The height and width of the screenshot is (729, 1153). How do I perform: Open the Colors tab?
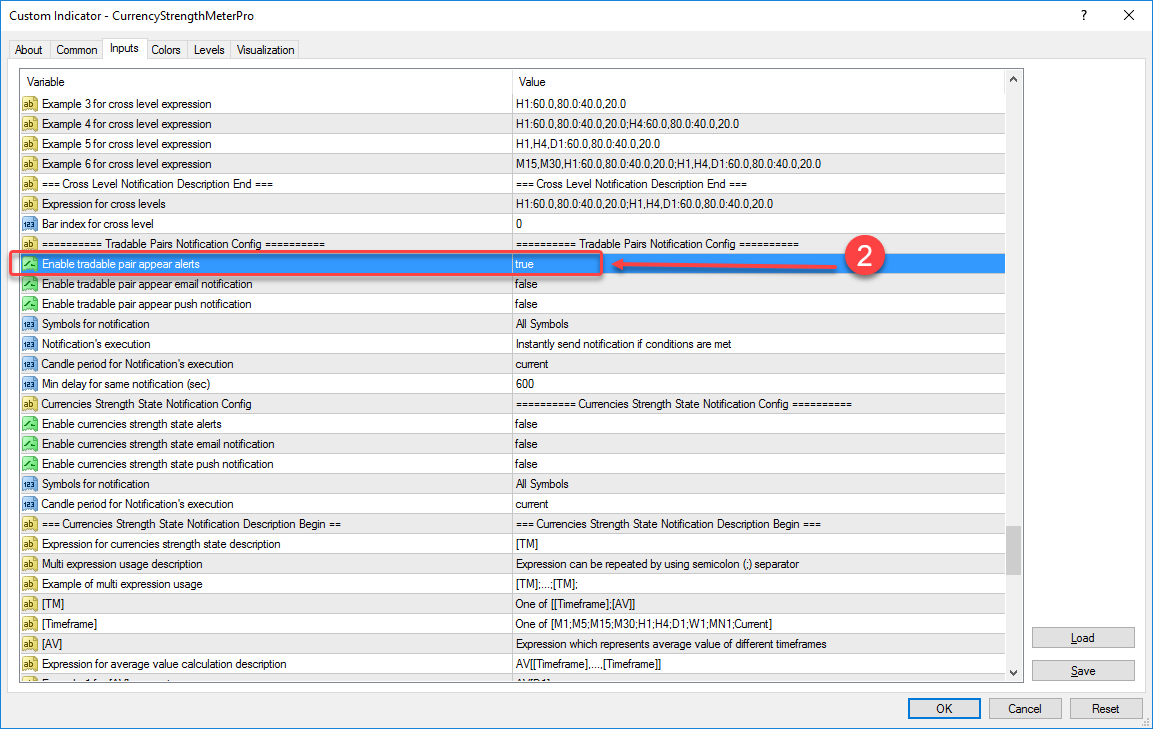pyautogui.click(x=166, y=50)
